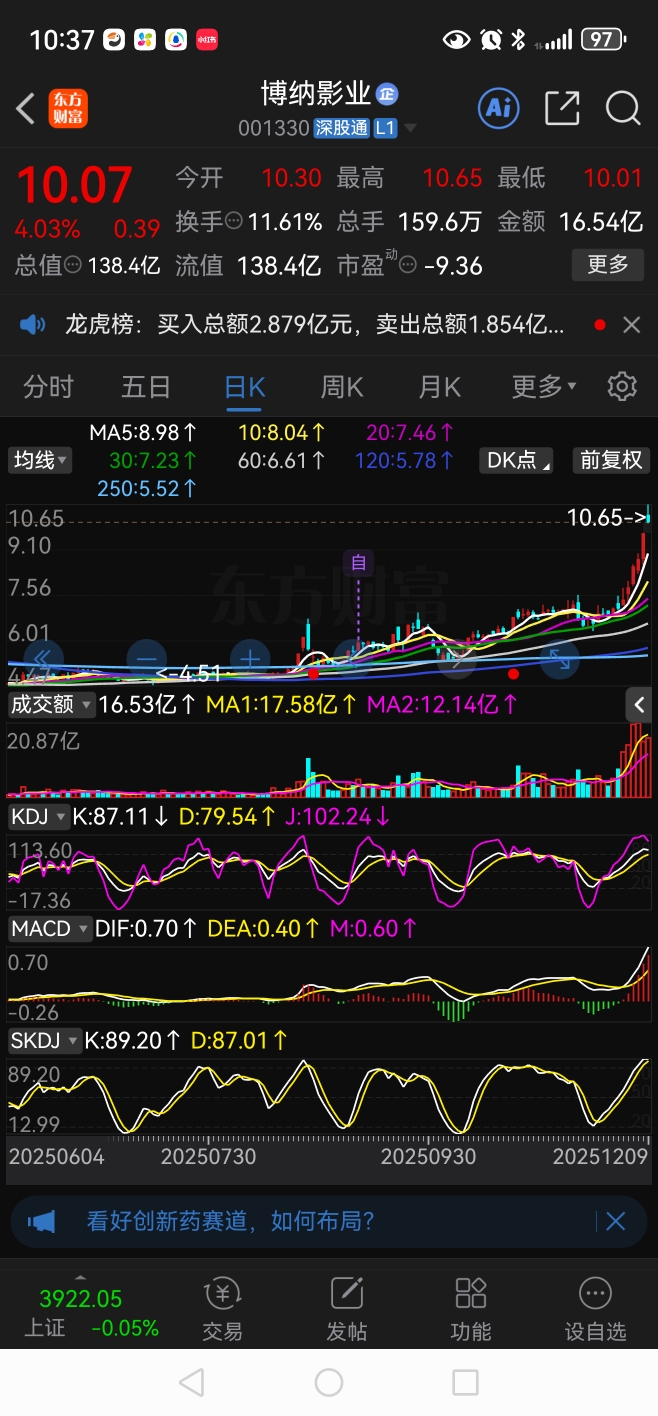Open the 成交额 indicator dropdown

pos(51,704)
